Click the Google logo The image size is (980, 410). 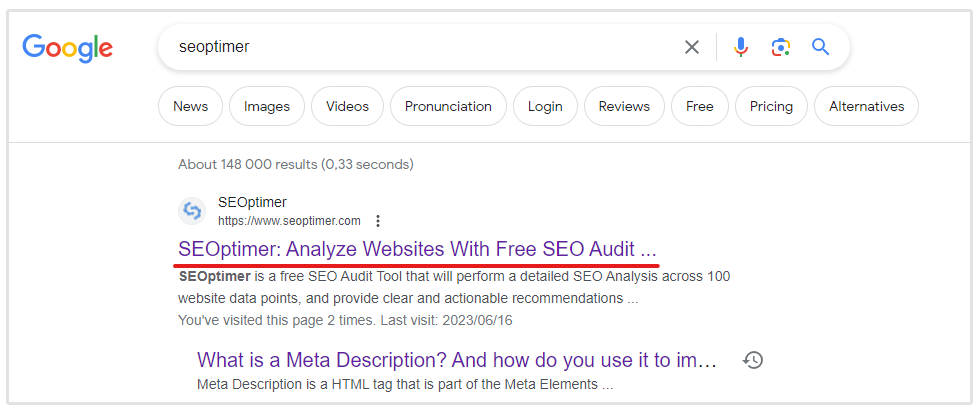(x=67, y=47)
